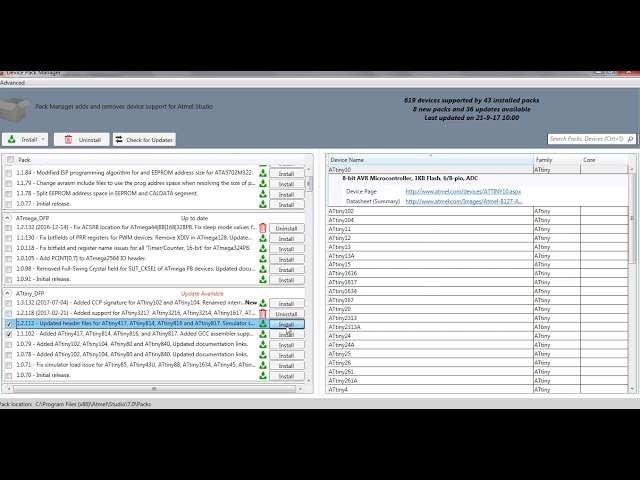Viewport: 640px width, 480px height.
Task: Click Uninstall button for ATtiny 1.2.118
Action: [x=286, y=314]
